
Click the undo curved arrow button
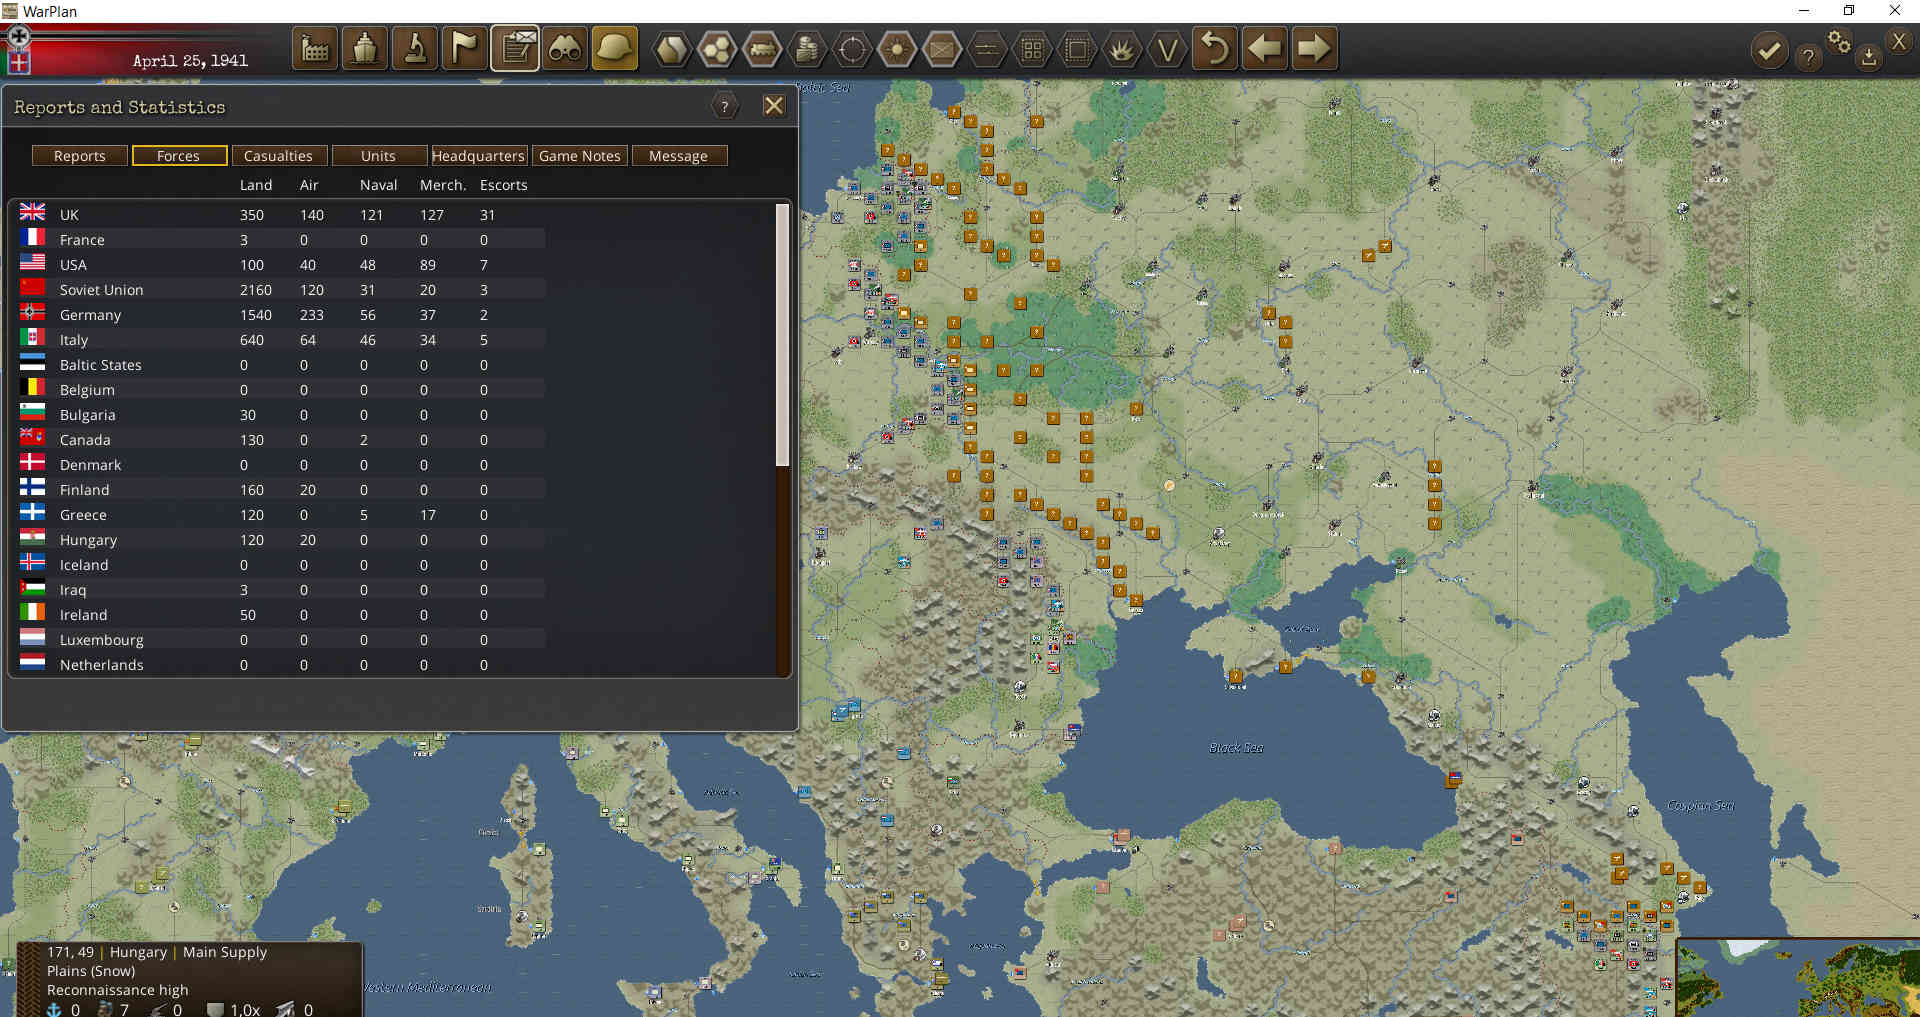tap(1215, 48)
